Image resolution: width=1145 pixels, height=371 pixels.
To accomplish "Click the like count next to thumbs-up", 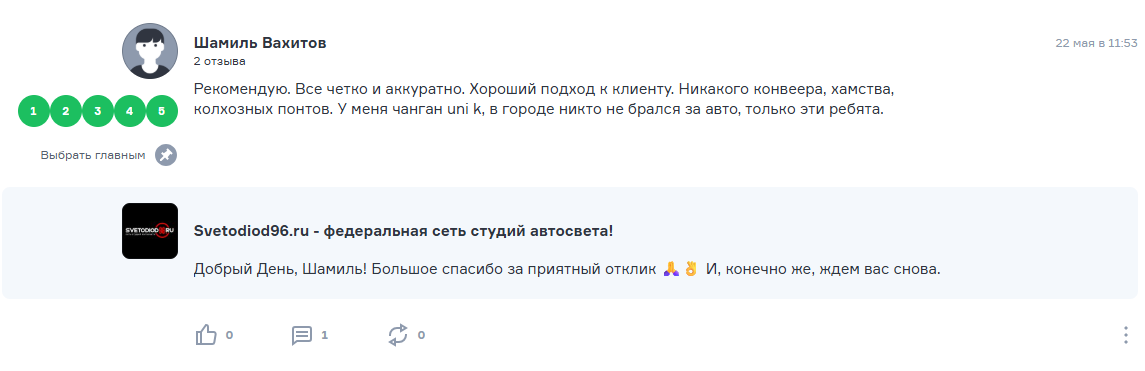I will pos(229,335).
